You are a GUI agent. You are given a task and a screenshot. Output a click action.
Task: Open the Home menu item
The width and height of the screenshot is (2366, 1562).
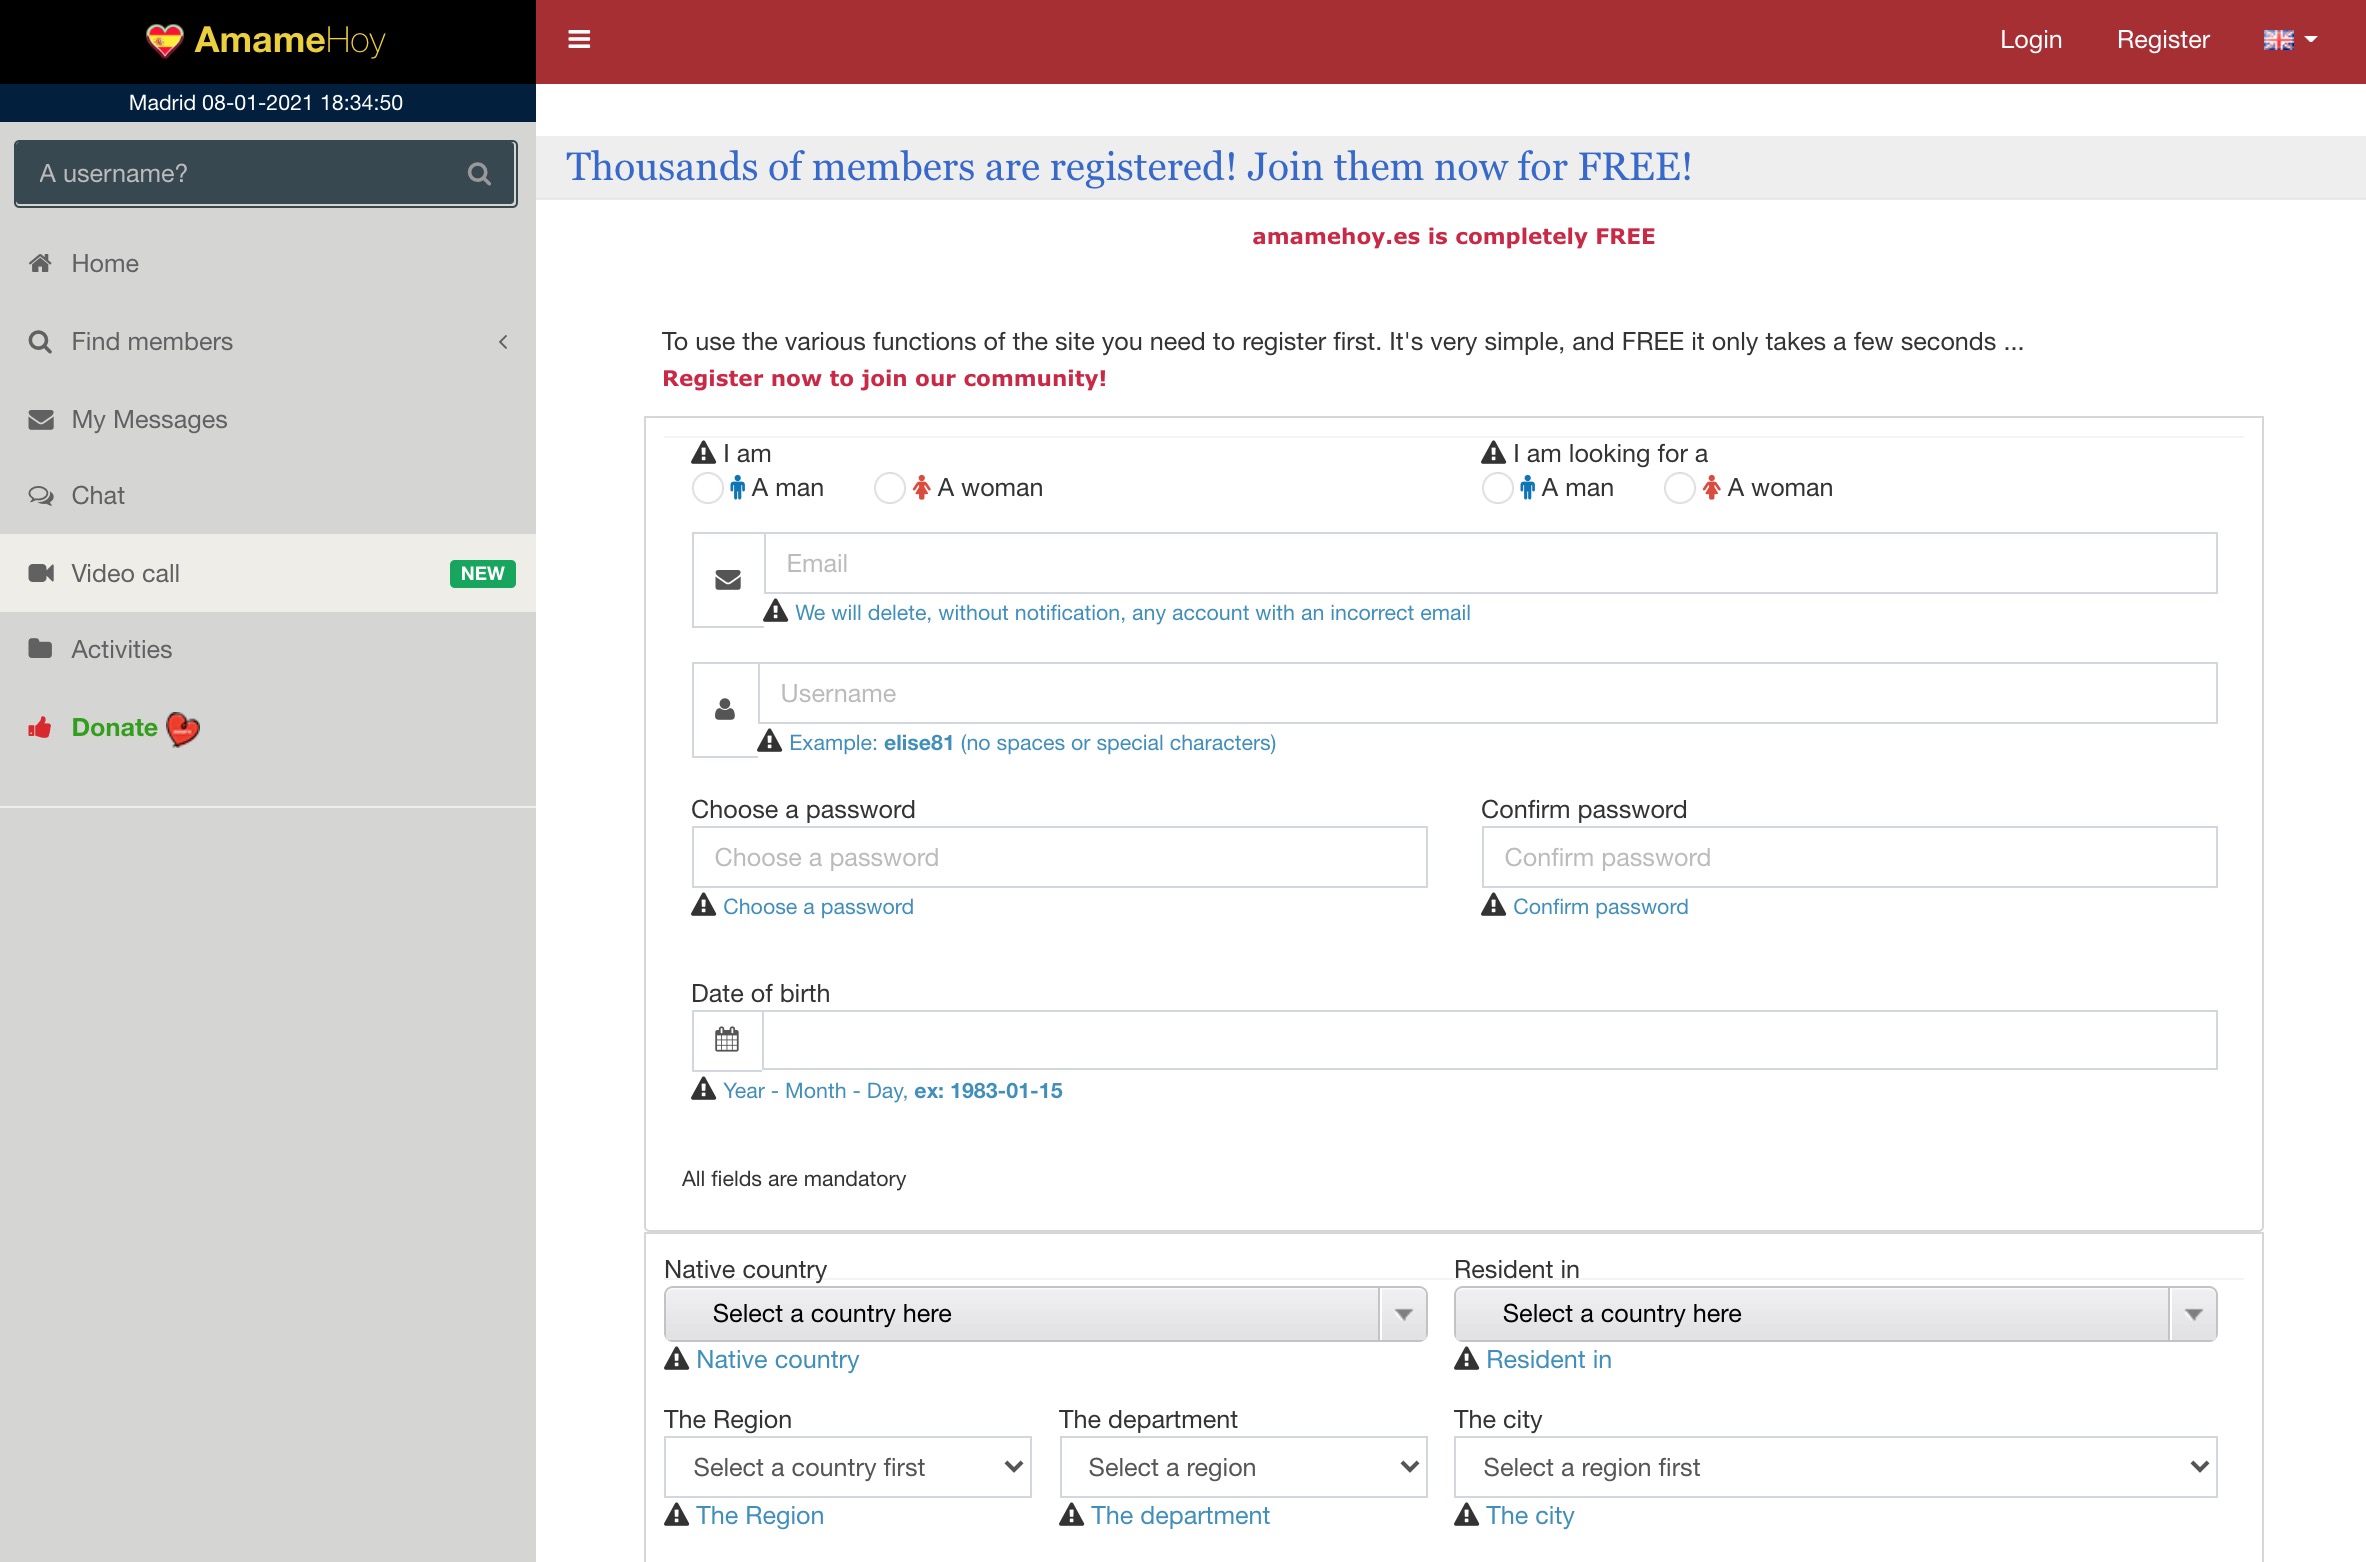(268, 264)
